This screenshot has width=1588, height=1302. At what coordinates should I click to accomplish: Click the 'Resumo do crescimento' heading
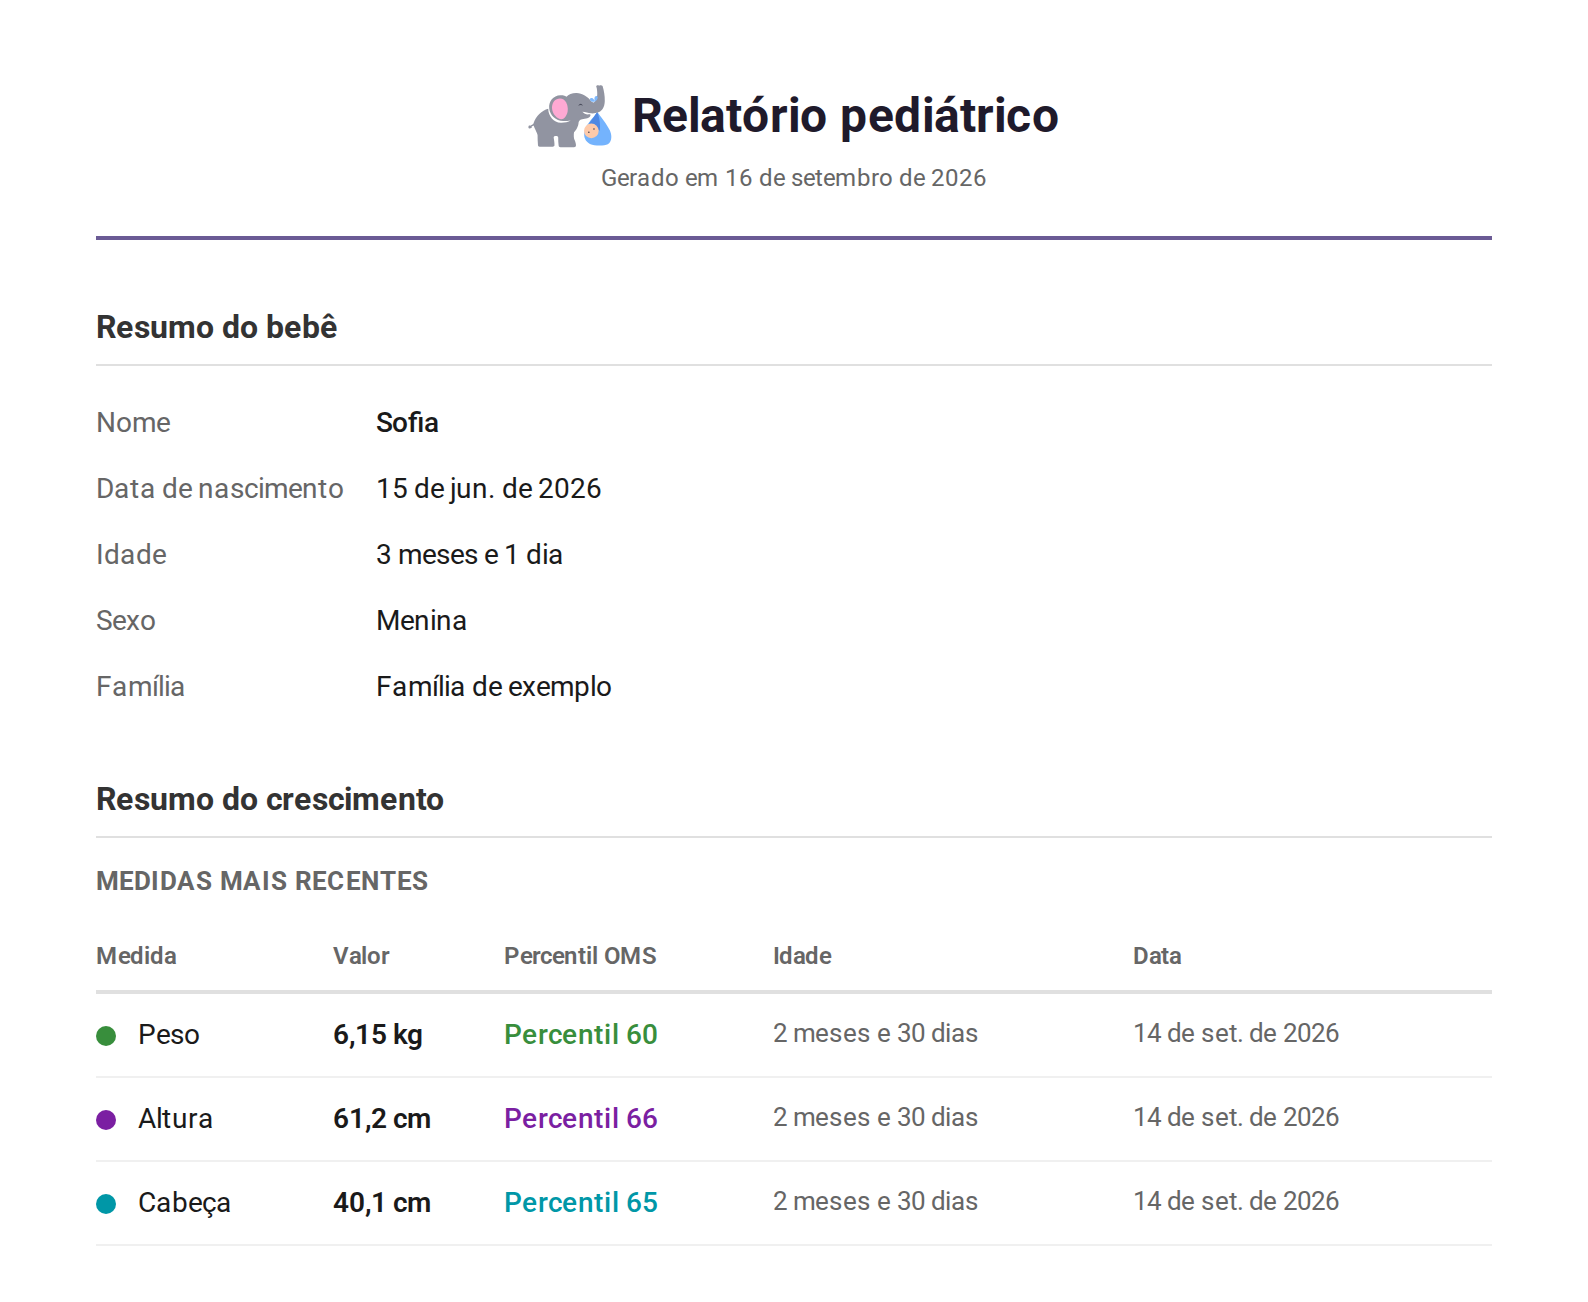click(270, 799)
